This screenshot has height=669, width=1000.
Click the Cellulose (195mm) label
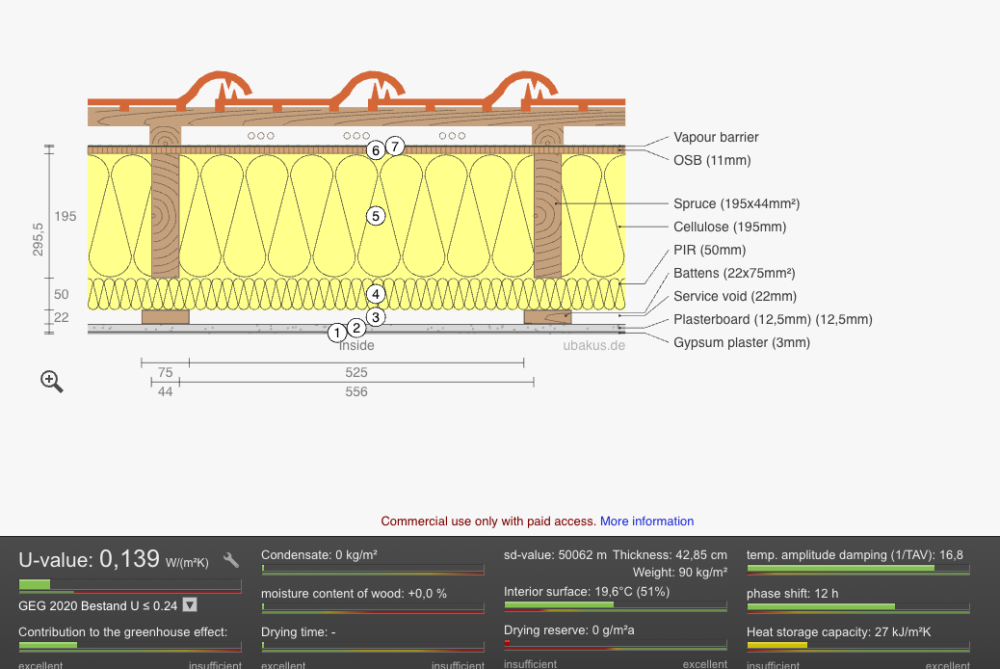(730, 226)
